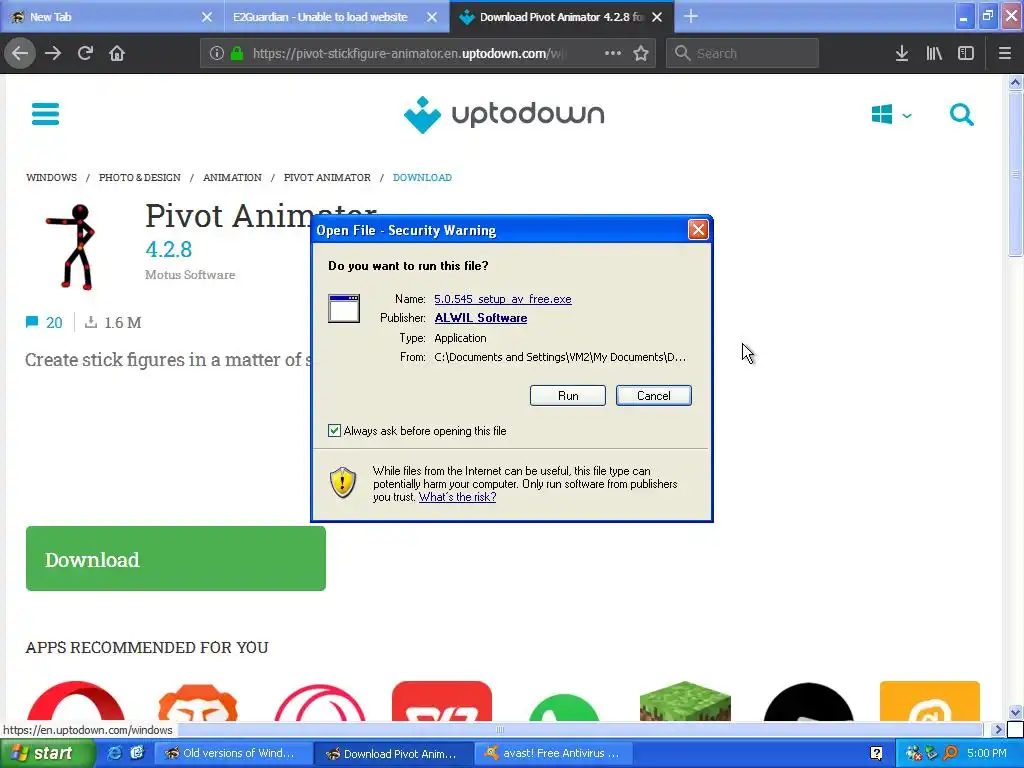Screen dimensions: 1024x768
Task: Open the Uptodown search magnifier
Action: tap(961, 114)
